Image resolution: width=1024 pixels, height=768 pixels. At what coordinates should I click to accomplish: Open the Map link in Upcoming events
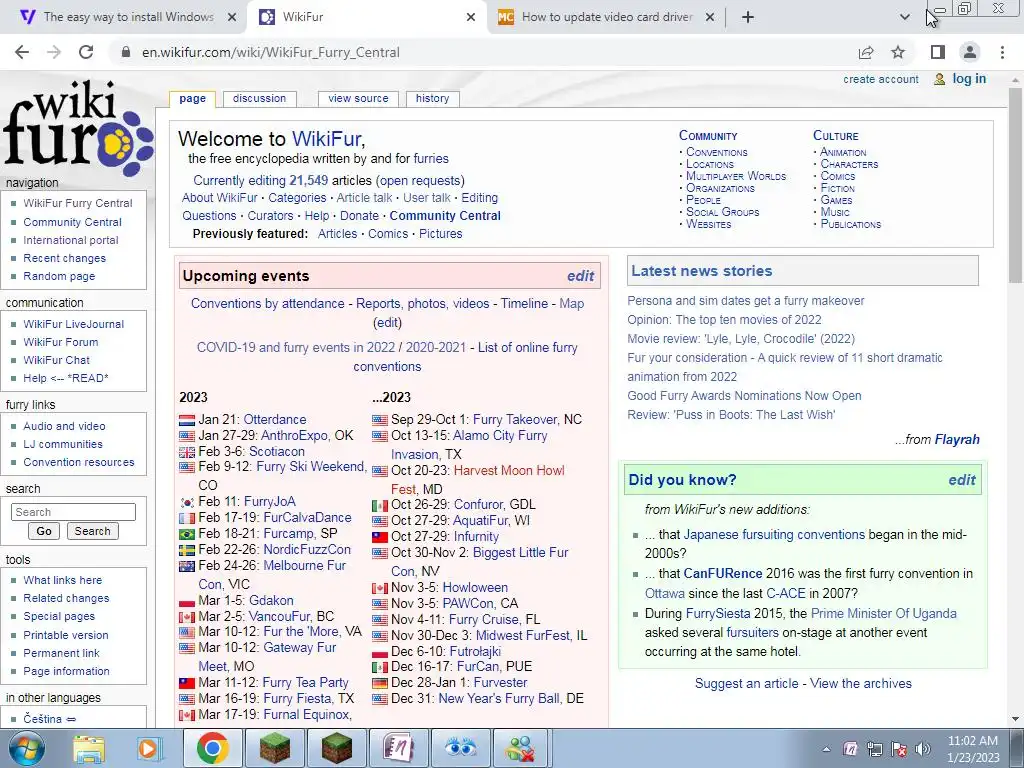[x=571, y=304]
